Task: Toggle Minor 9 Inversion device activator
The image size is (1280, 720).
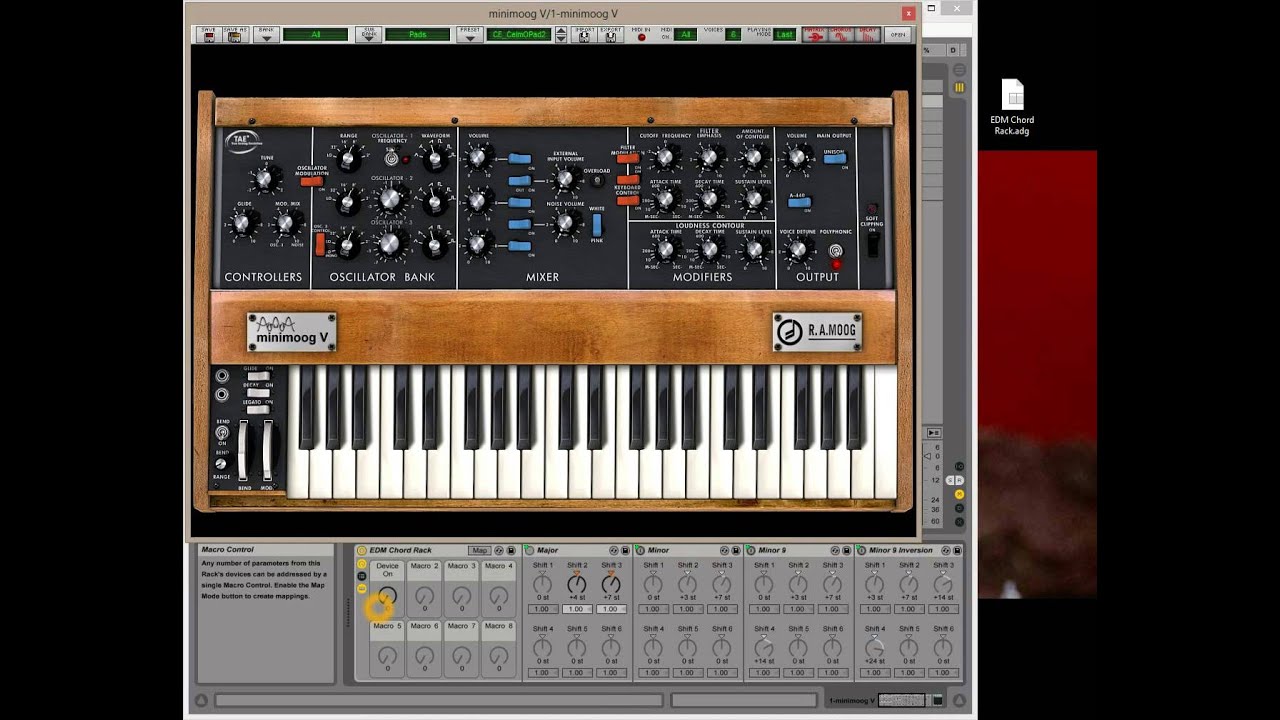Action: pos(862,550)
